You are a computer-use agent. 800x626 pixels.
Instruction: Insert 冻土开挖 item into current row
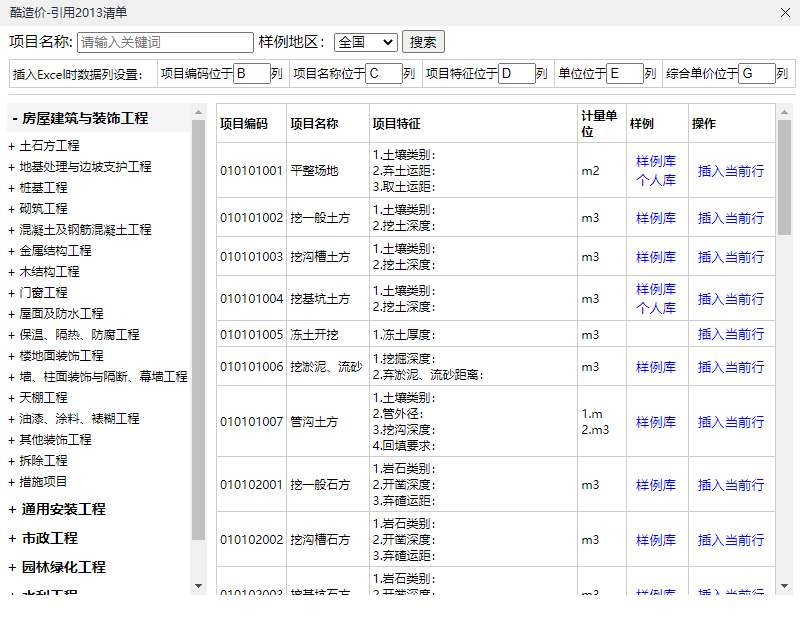731,334
